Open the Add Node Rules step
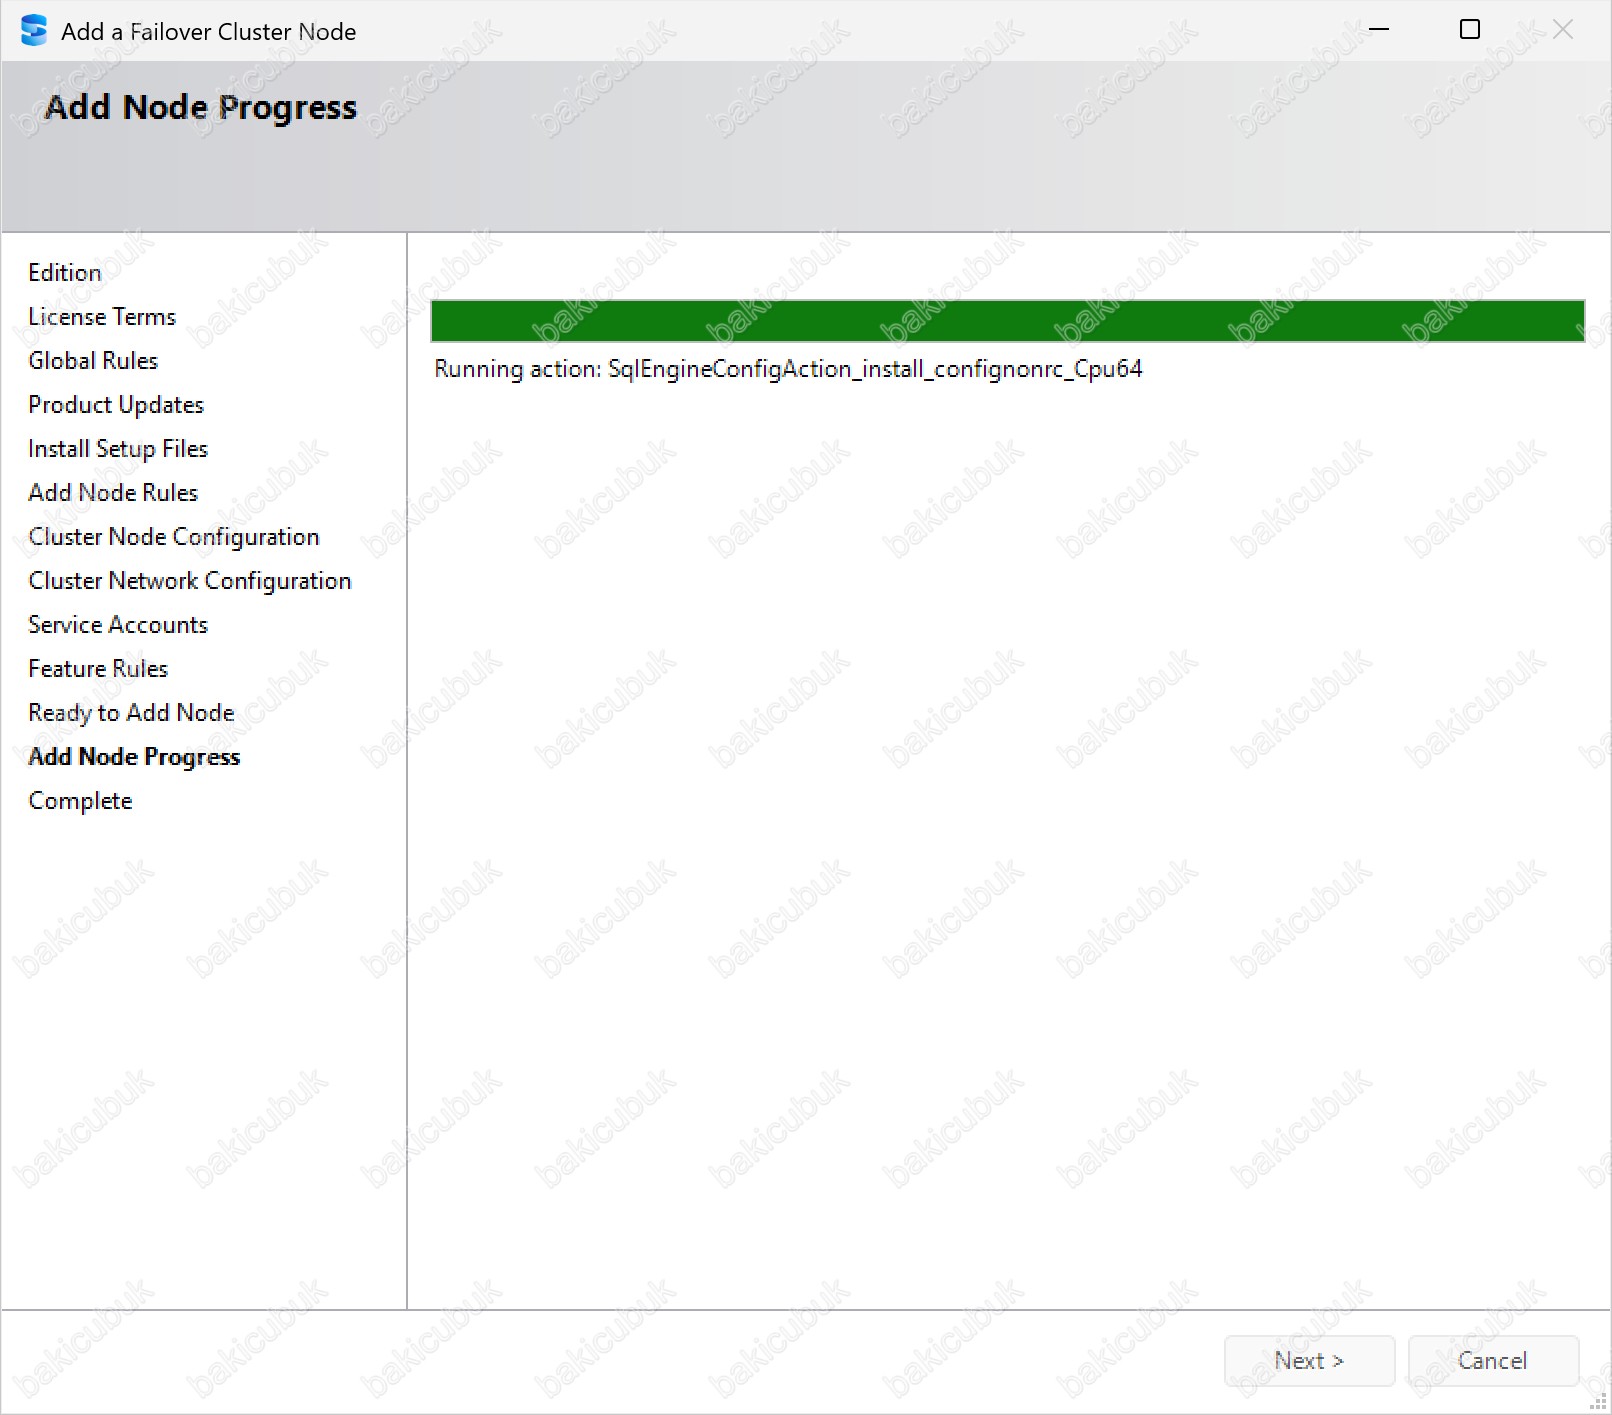The width and height of the screenshot is (1612, 1415). (x=113, y=493)
